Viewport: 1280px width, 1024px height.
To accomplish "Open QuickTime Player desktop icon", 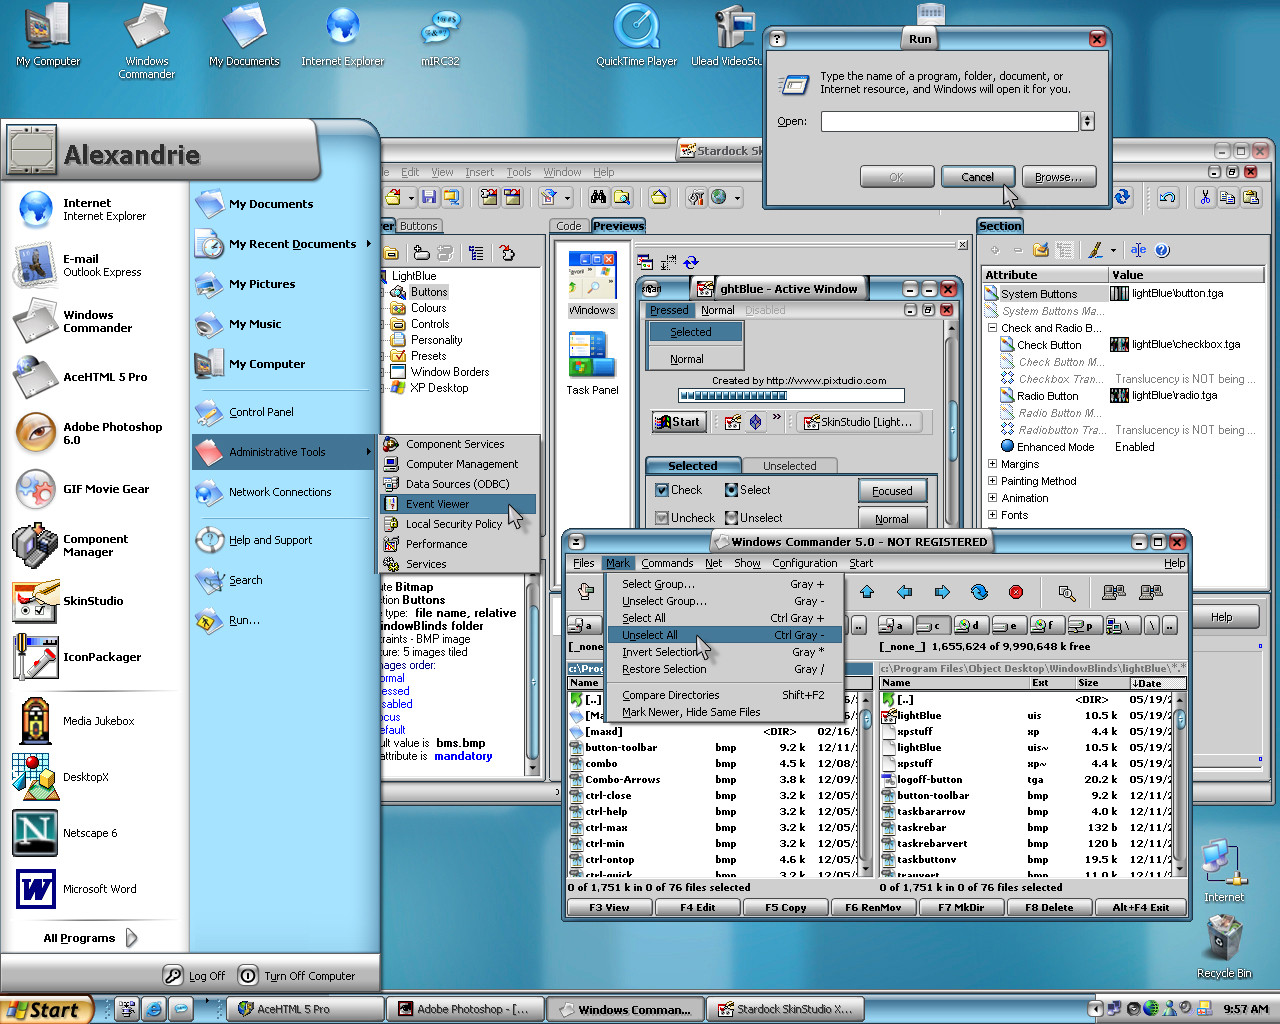I will 636,35.
